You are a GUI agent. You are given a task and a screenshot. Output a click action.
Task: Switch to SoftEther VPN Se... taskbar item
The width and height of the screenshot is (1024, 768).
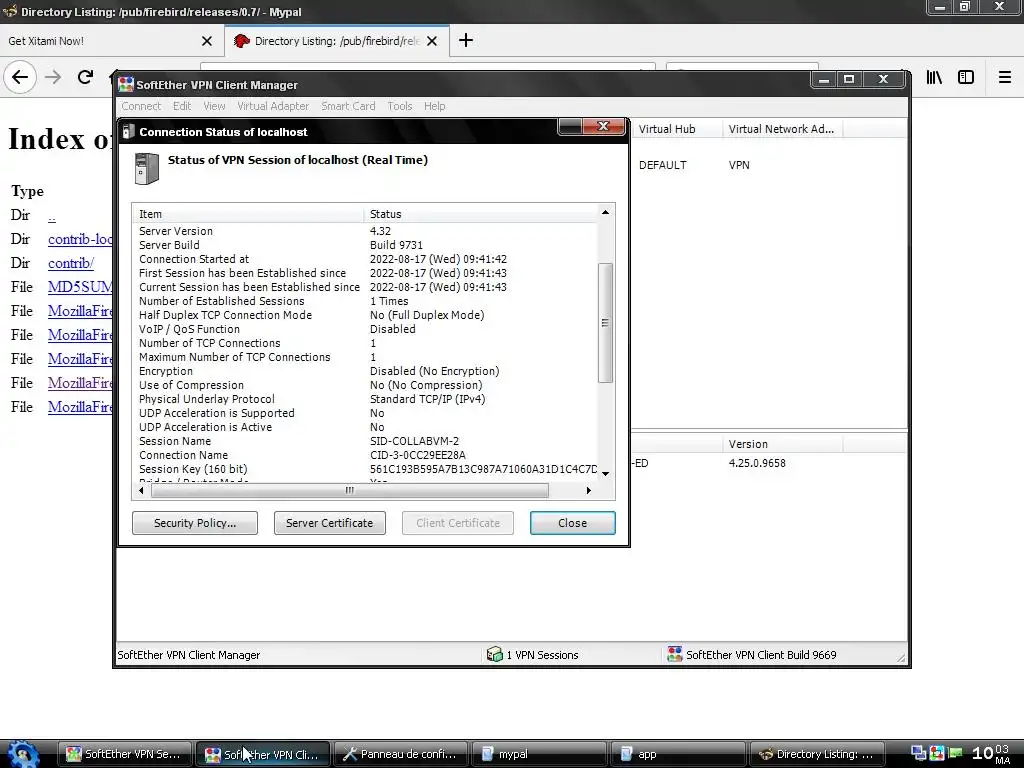tap(125, 754)
